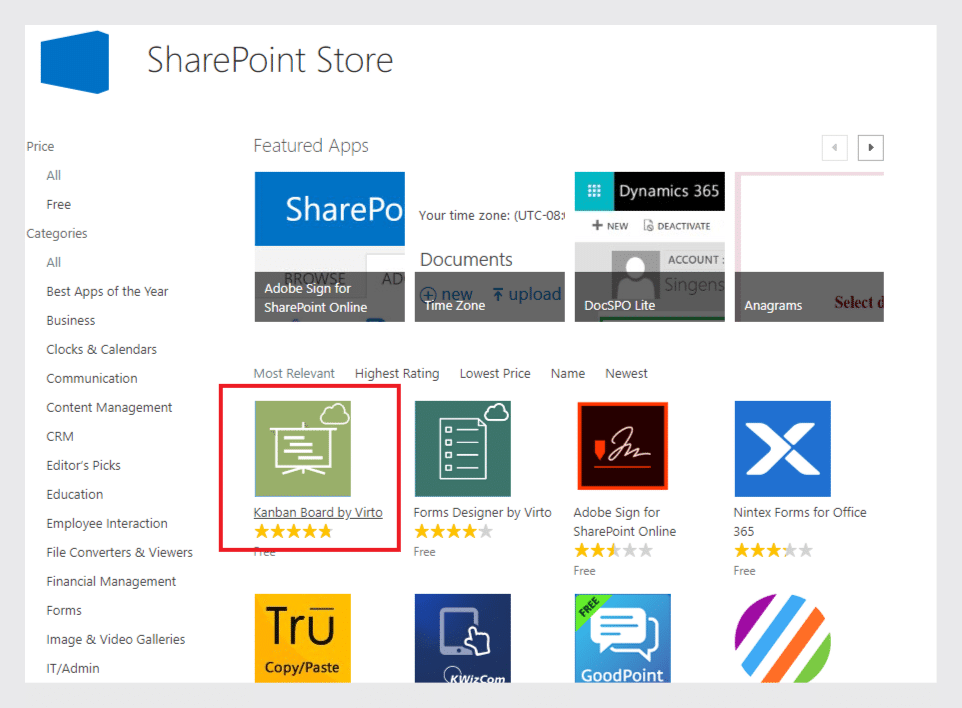Sort apps by Name
Screen dimensions: 962x708
pos(568,373)
